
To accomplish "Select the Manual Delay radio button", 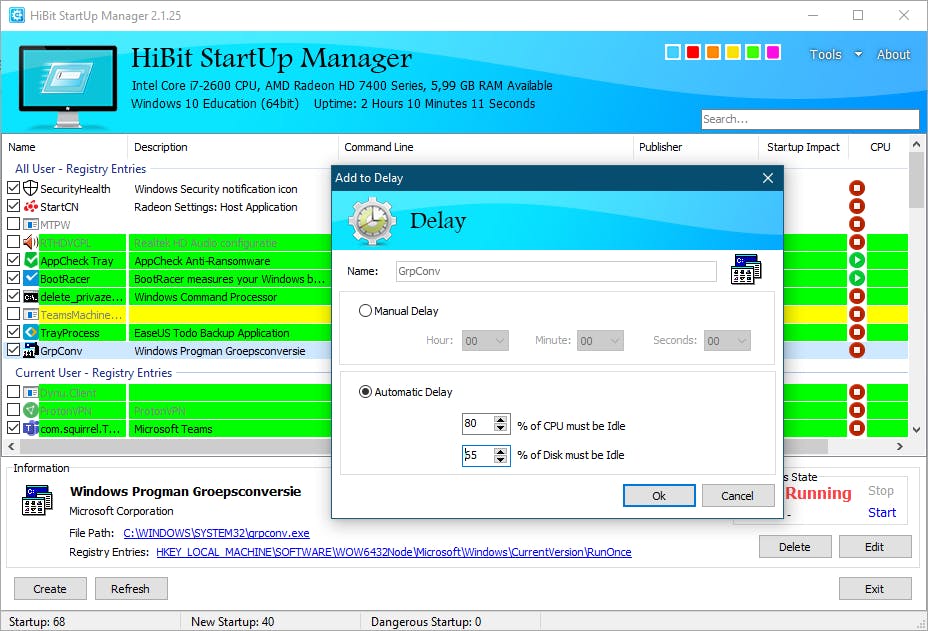I will coord(365,311).
